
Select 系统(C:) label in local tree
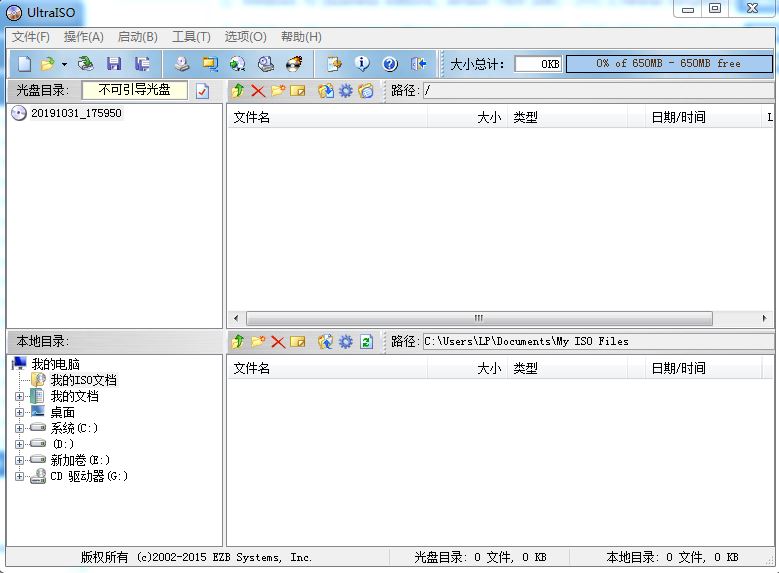click(74, 428)
